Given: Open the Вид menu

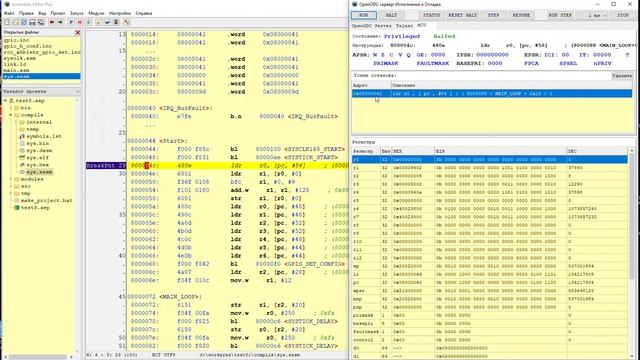Looking at the screenshot, I should 42,13.
